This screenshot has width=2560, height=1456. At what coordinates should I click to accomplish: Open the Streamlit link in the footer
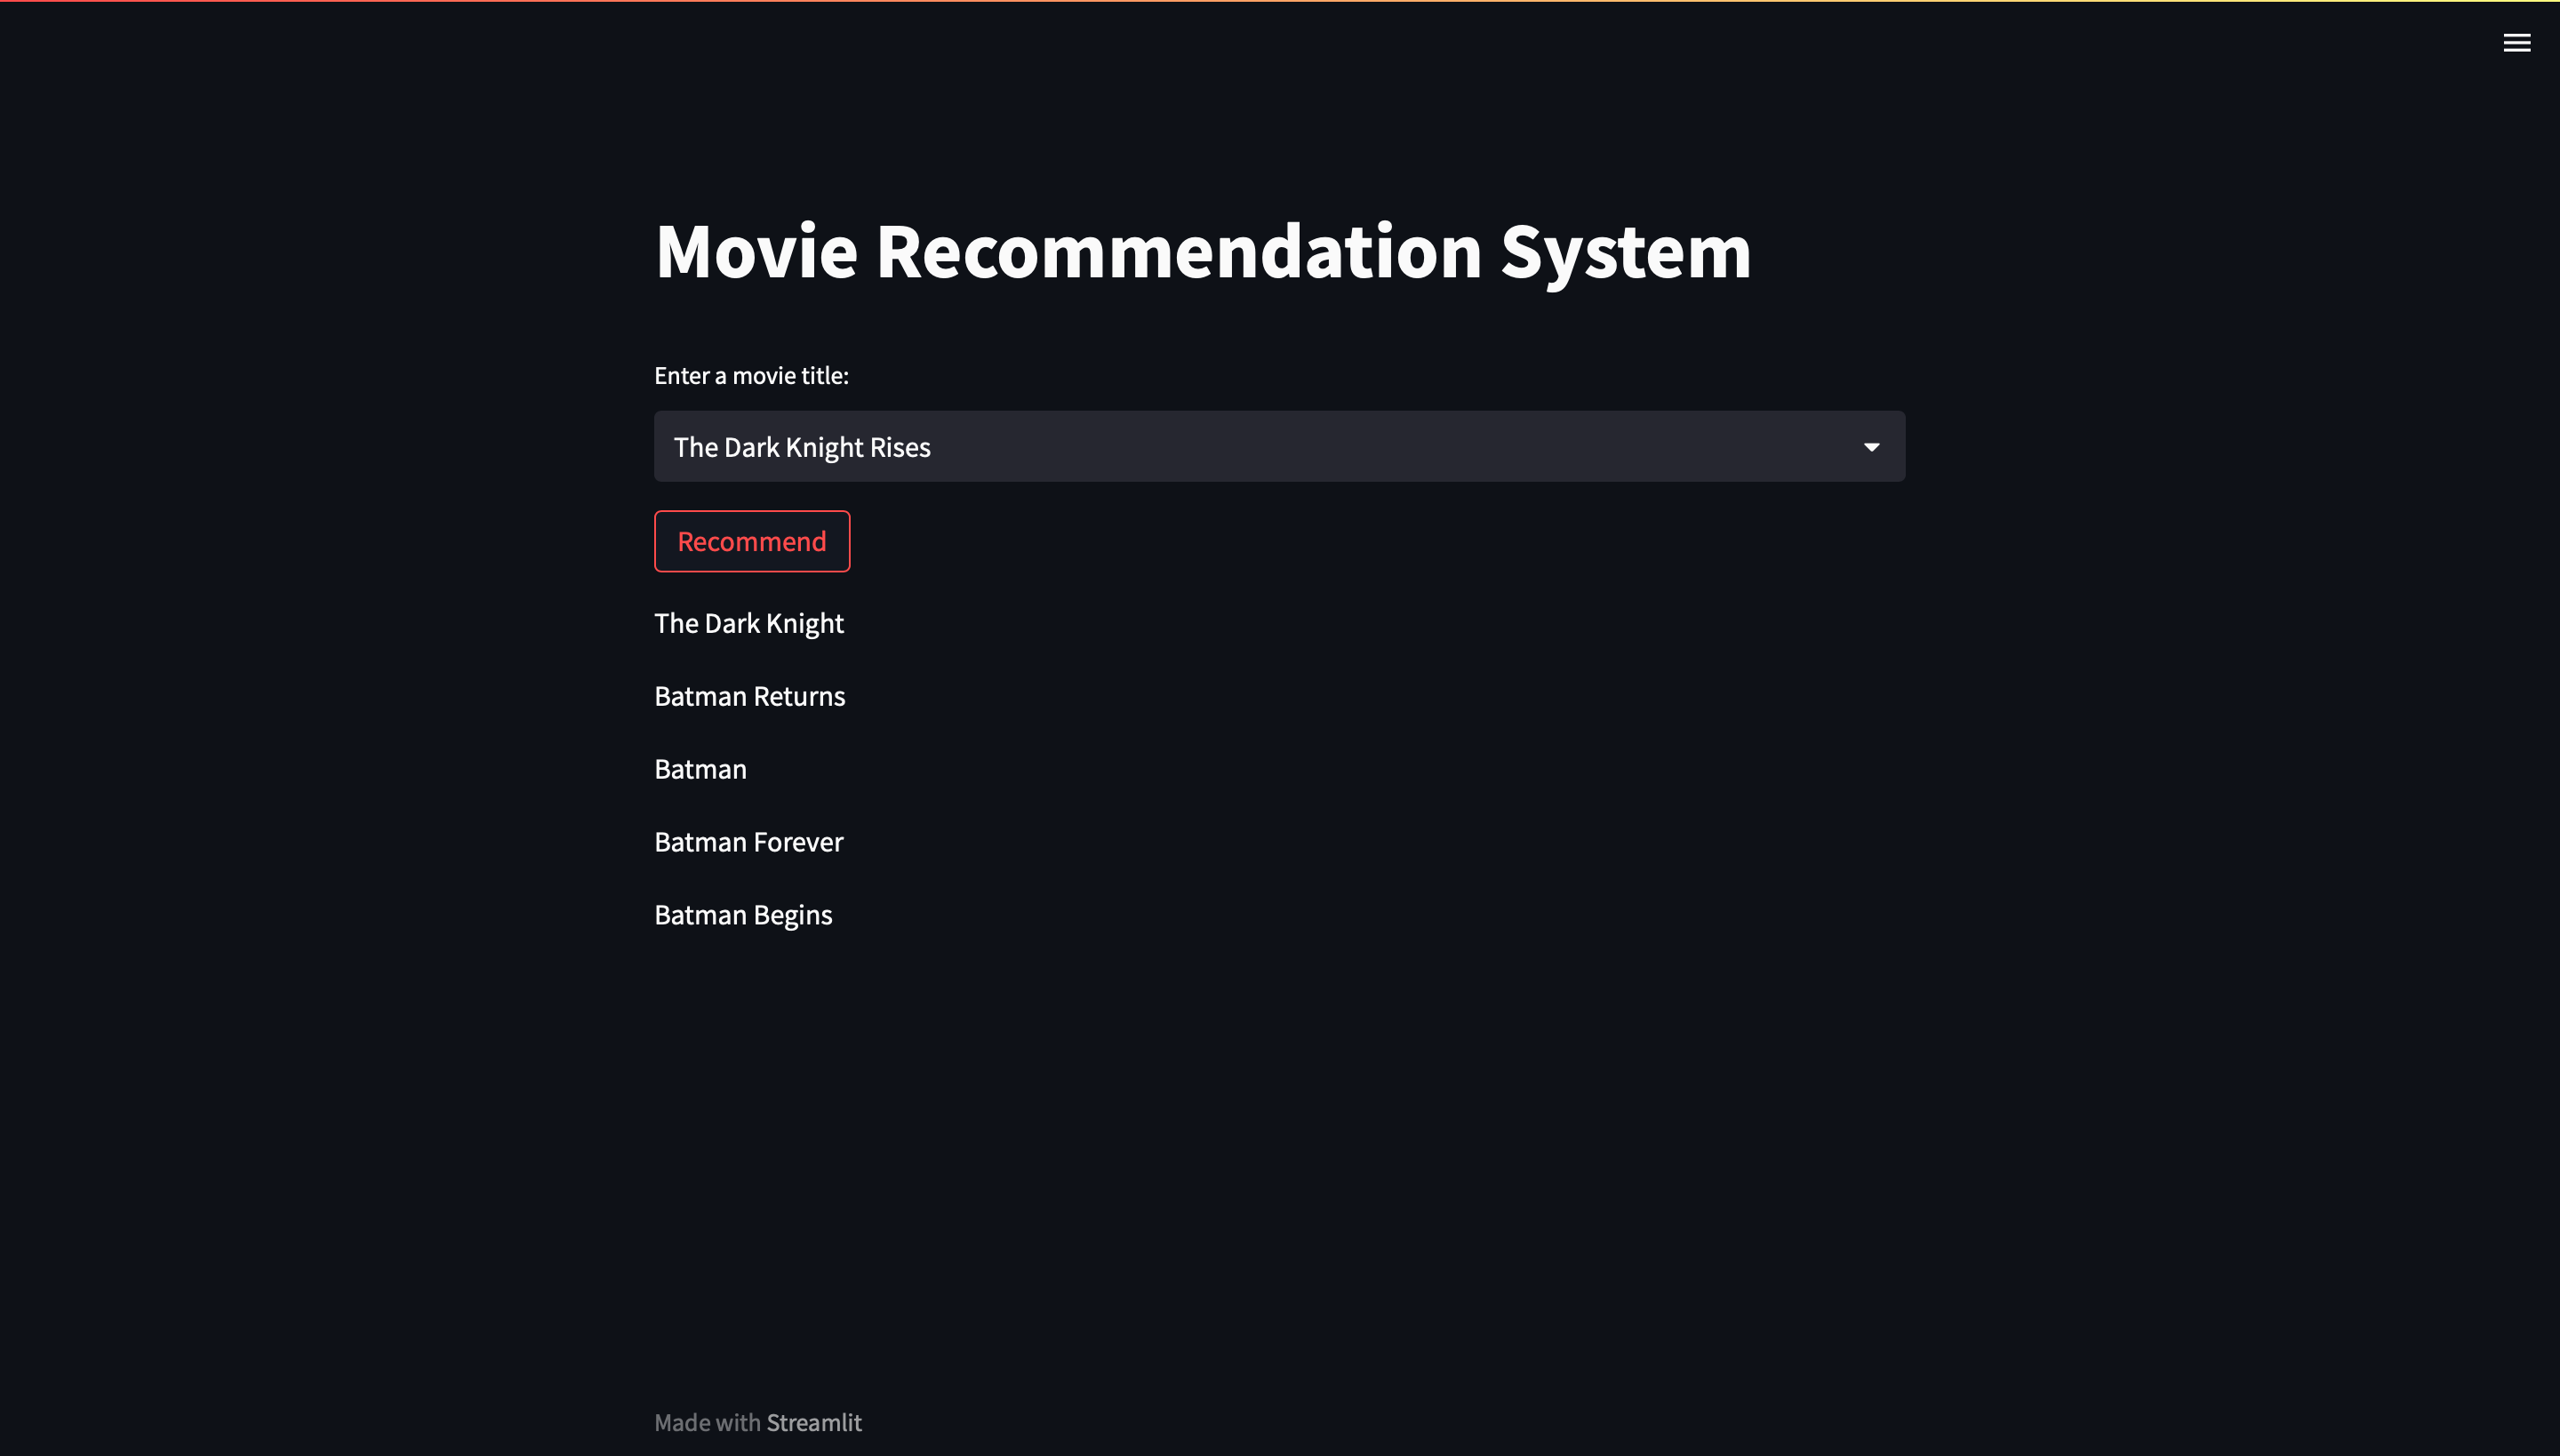[814, 1422]
